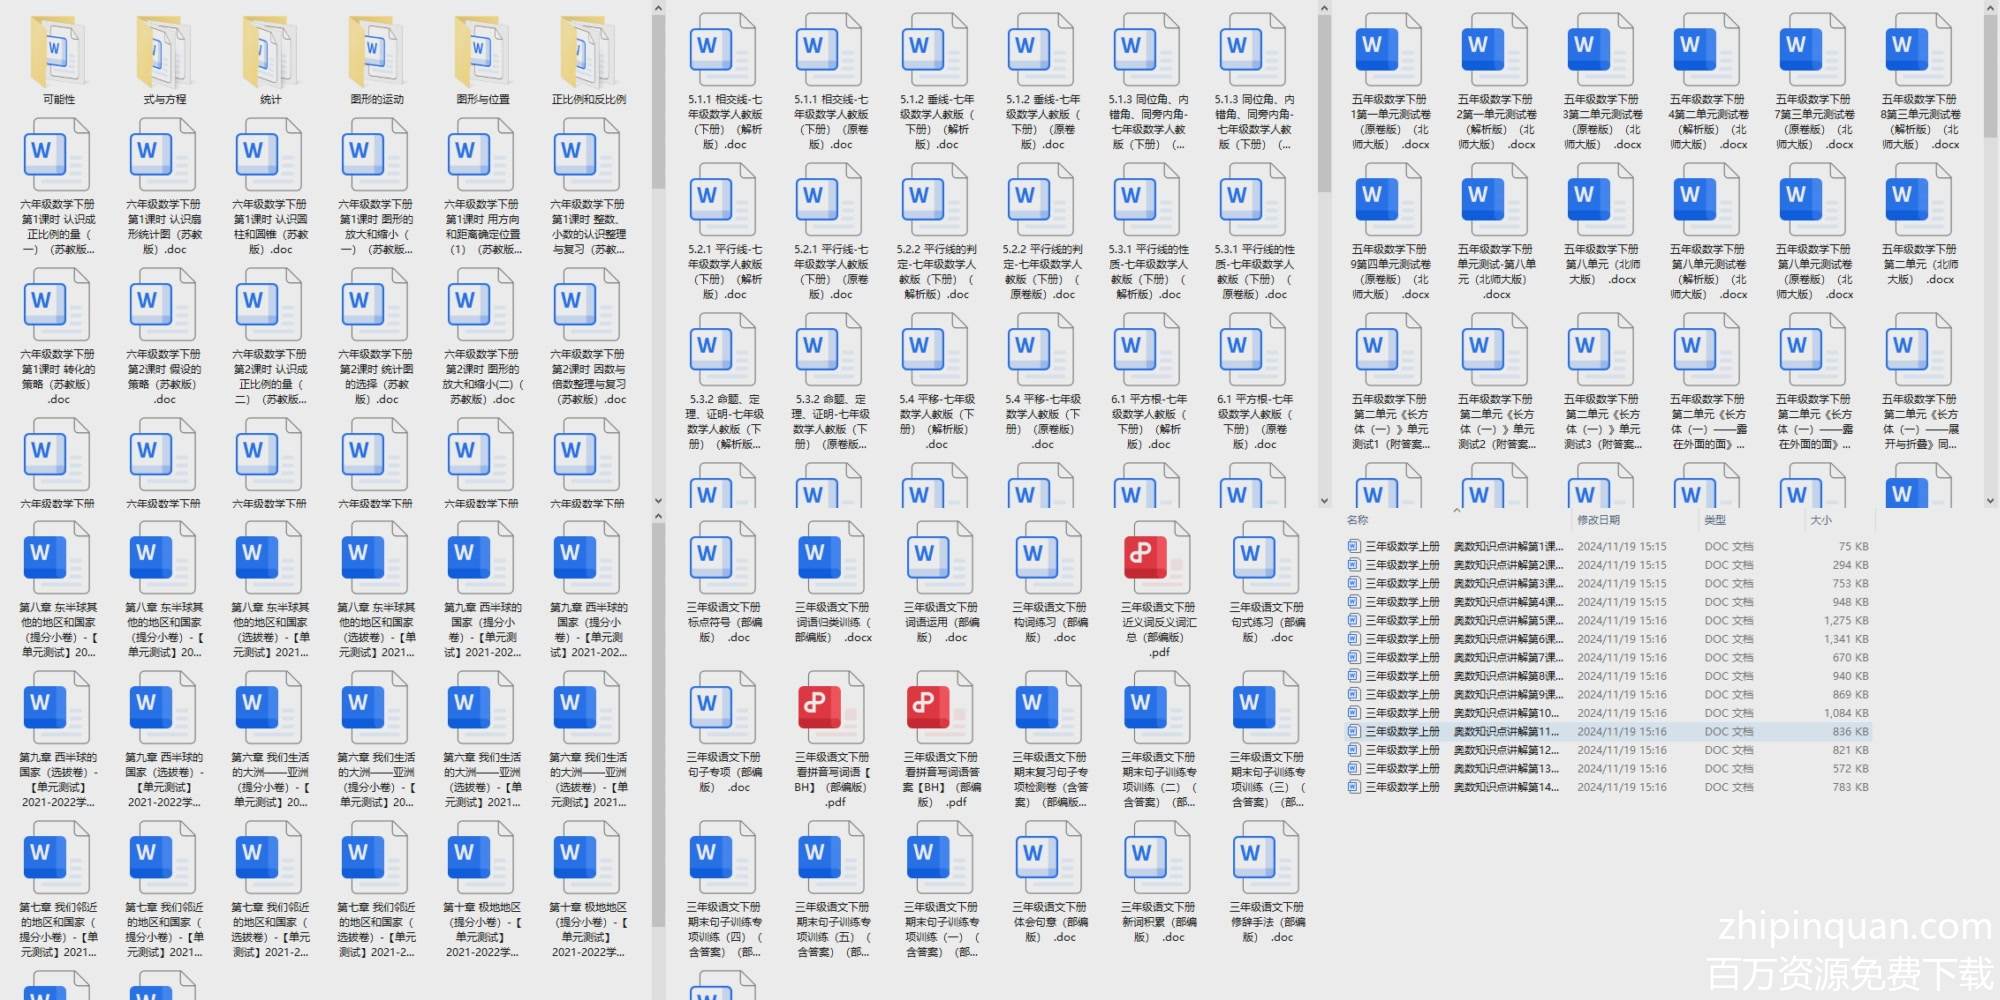The image size is (2000, 1000).
Task: Open the 统计 folder
Action: pyautogui.click(x=271, y=52)
